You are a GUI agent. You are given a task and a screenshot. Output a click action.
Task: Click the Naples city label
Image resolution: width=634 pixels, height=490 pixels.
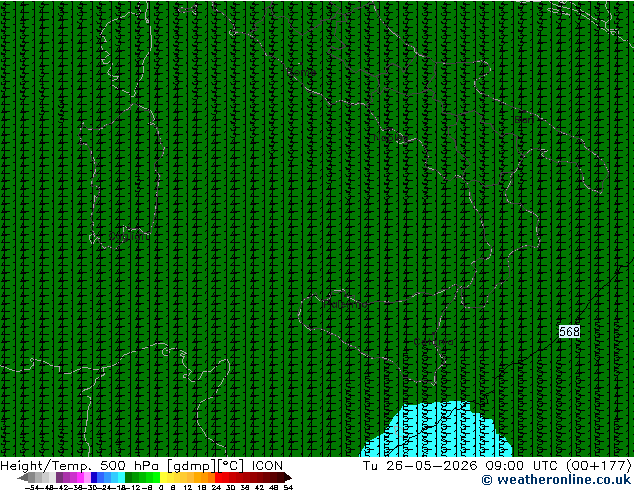[x=391, y=138]
